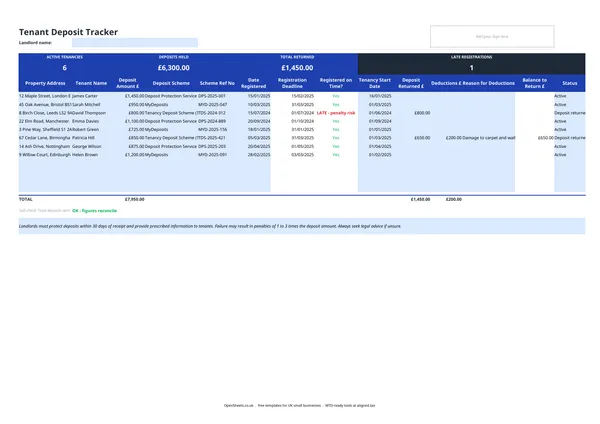Click the '9 Willow Court, Edinburgh' address cell

(45, 155)
